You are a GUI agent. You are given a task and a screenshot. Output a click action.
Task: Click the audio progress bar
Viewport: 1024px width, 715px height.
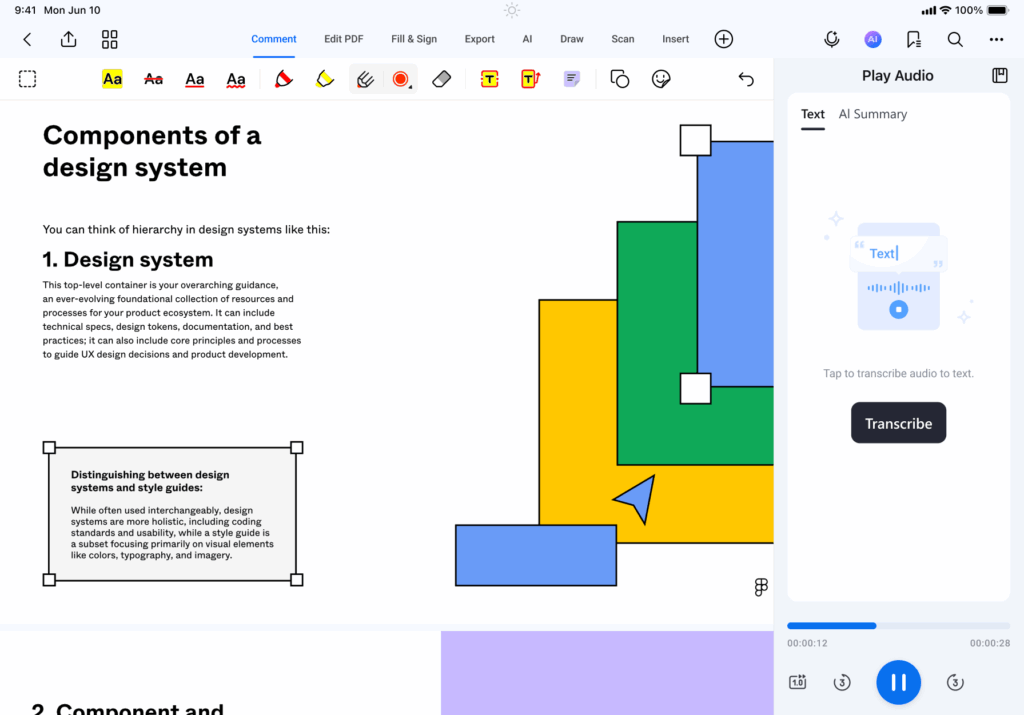tap(898, 626)
